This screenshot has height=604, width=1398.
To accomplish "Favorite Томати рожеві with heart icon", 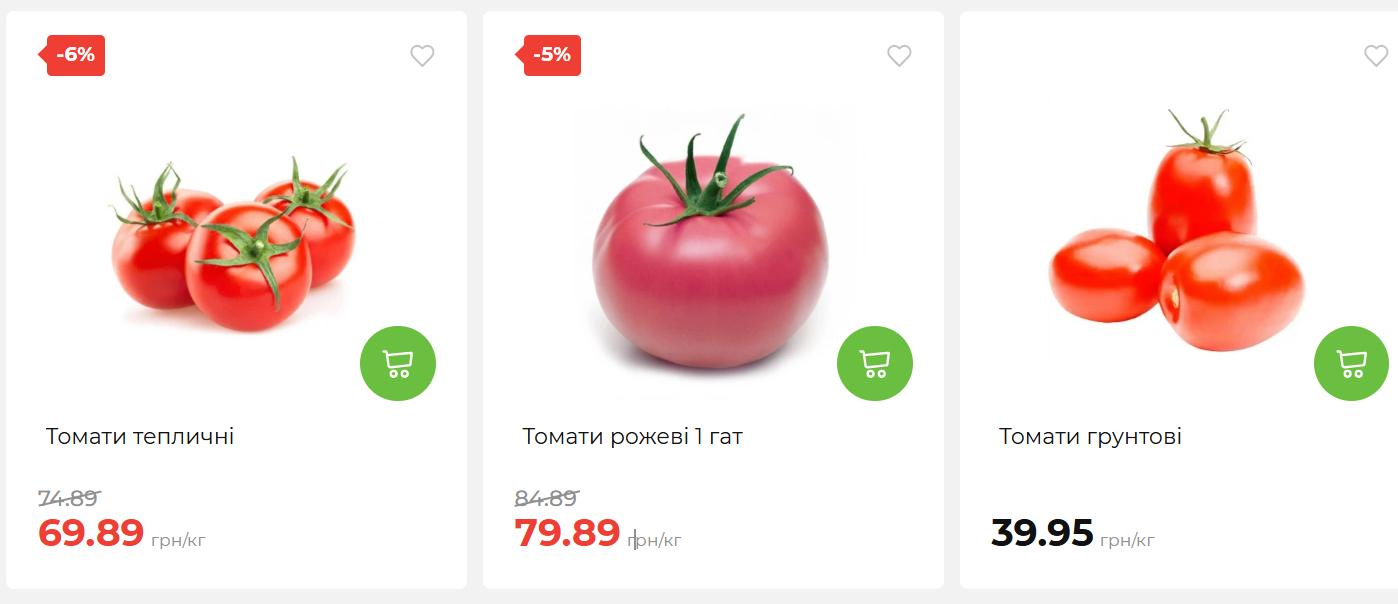I will coord(899,56).
